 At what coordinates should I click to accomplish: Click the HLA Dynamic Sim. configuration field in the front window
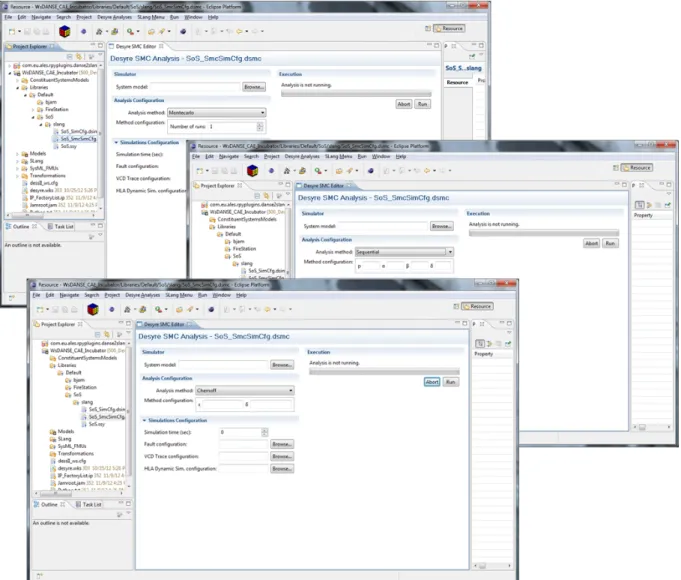[244, 469]
